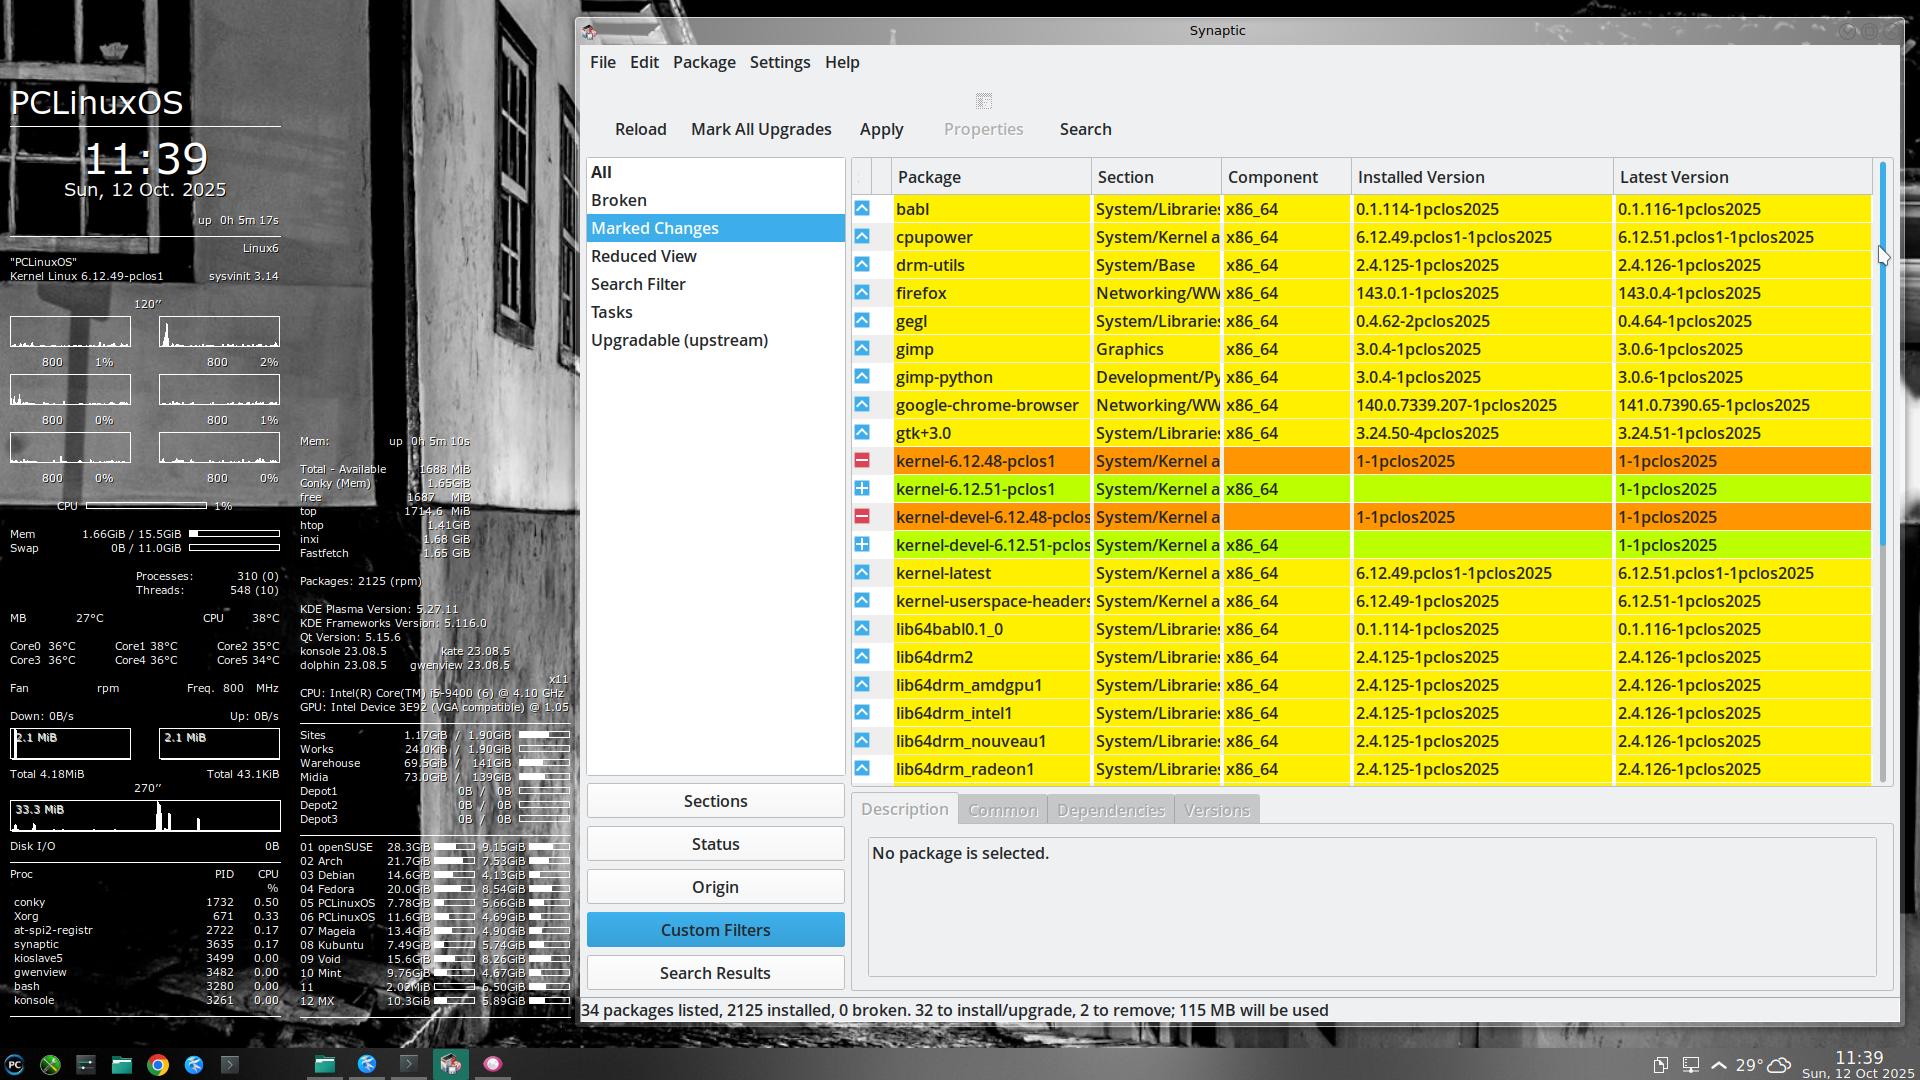The height and width of the screenshot is (1080, 1920).
Task: Click the Apply button
Action: [881, 129]
